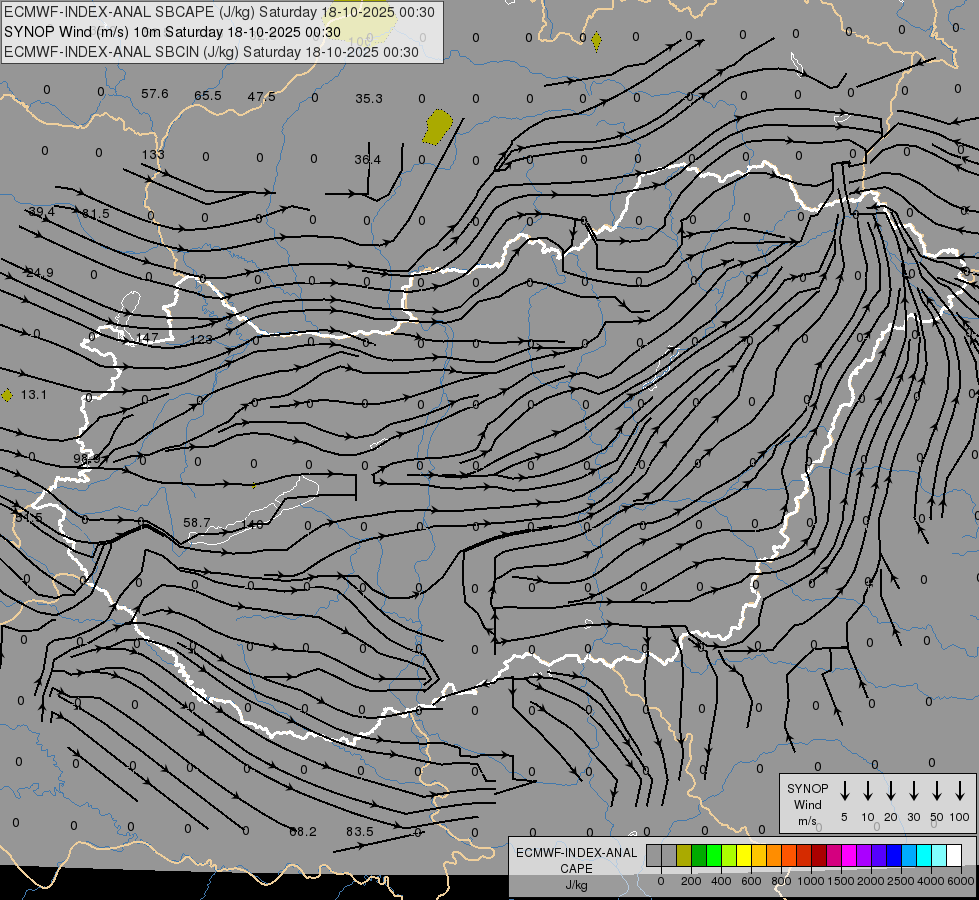
Task: Click the 133 CAPE value on the map
Action: (x=153, y=155)
